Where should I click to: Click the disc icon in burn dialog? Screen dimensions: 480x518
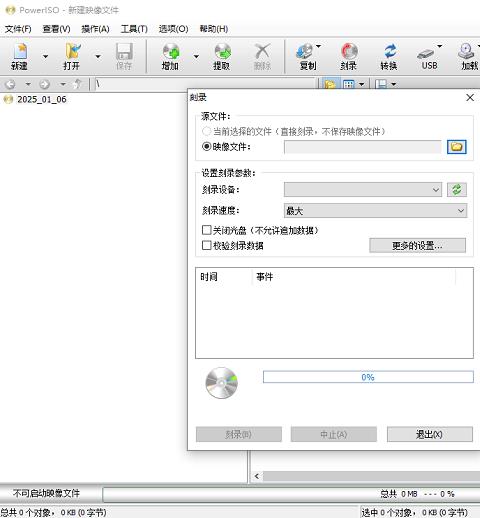(x=221, y=383)
